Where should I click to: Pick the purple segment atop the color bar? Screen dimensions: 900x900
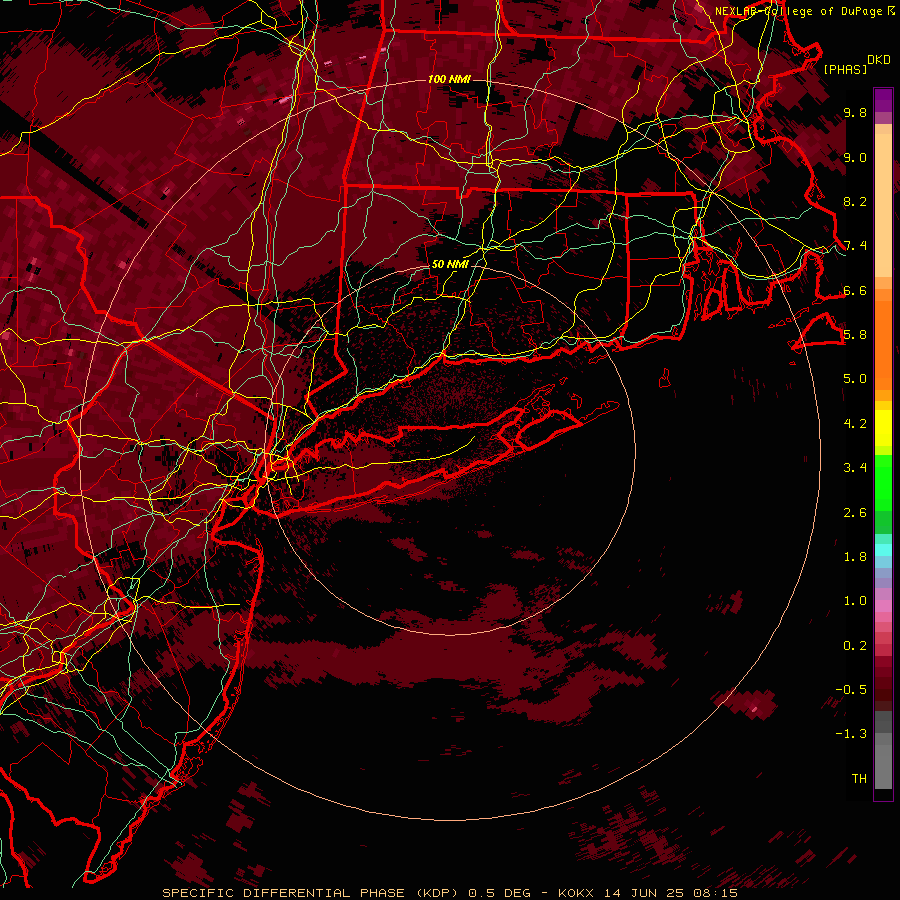tap(883, 100)
